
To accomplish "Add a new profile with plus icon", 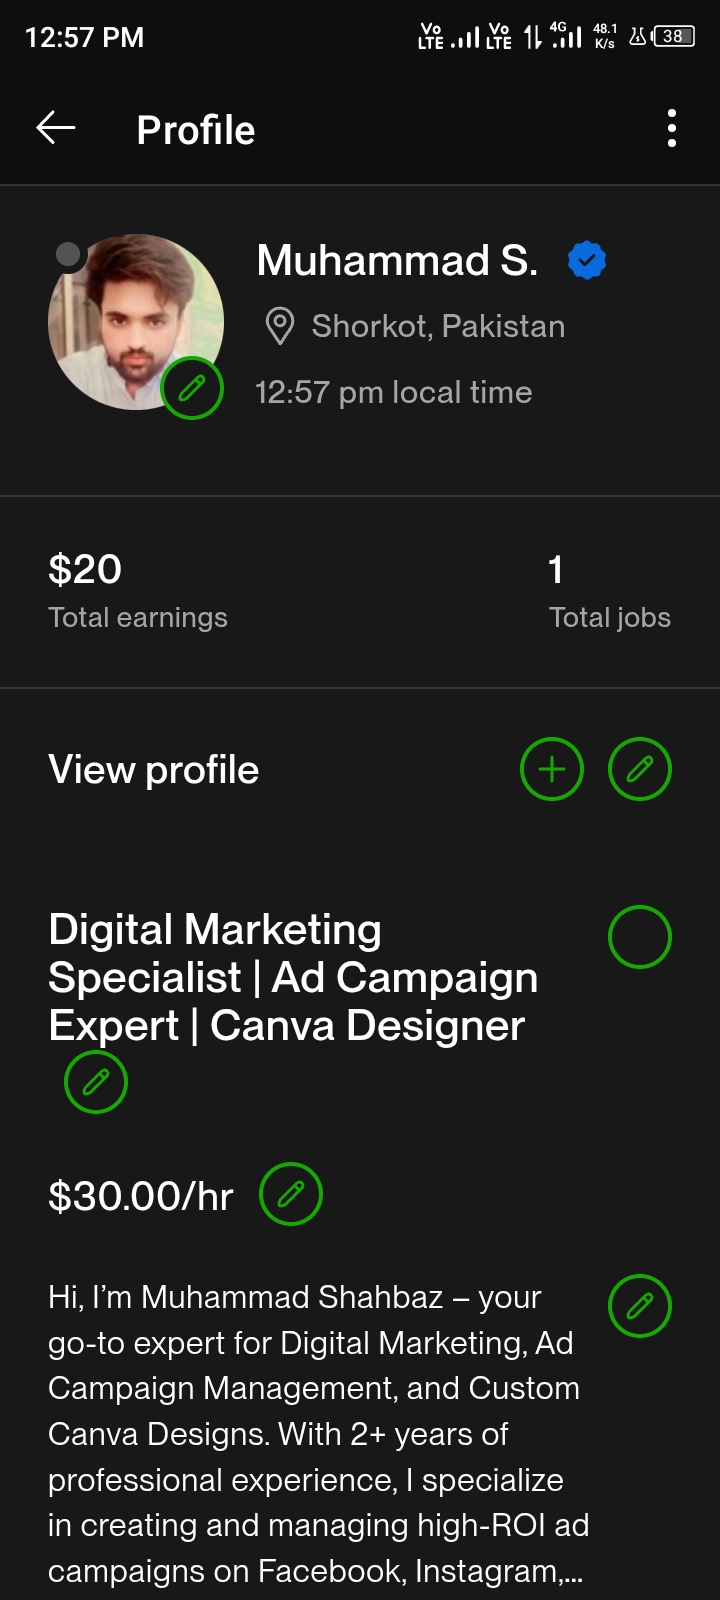I will coord(552,769).
